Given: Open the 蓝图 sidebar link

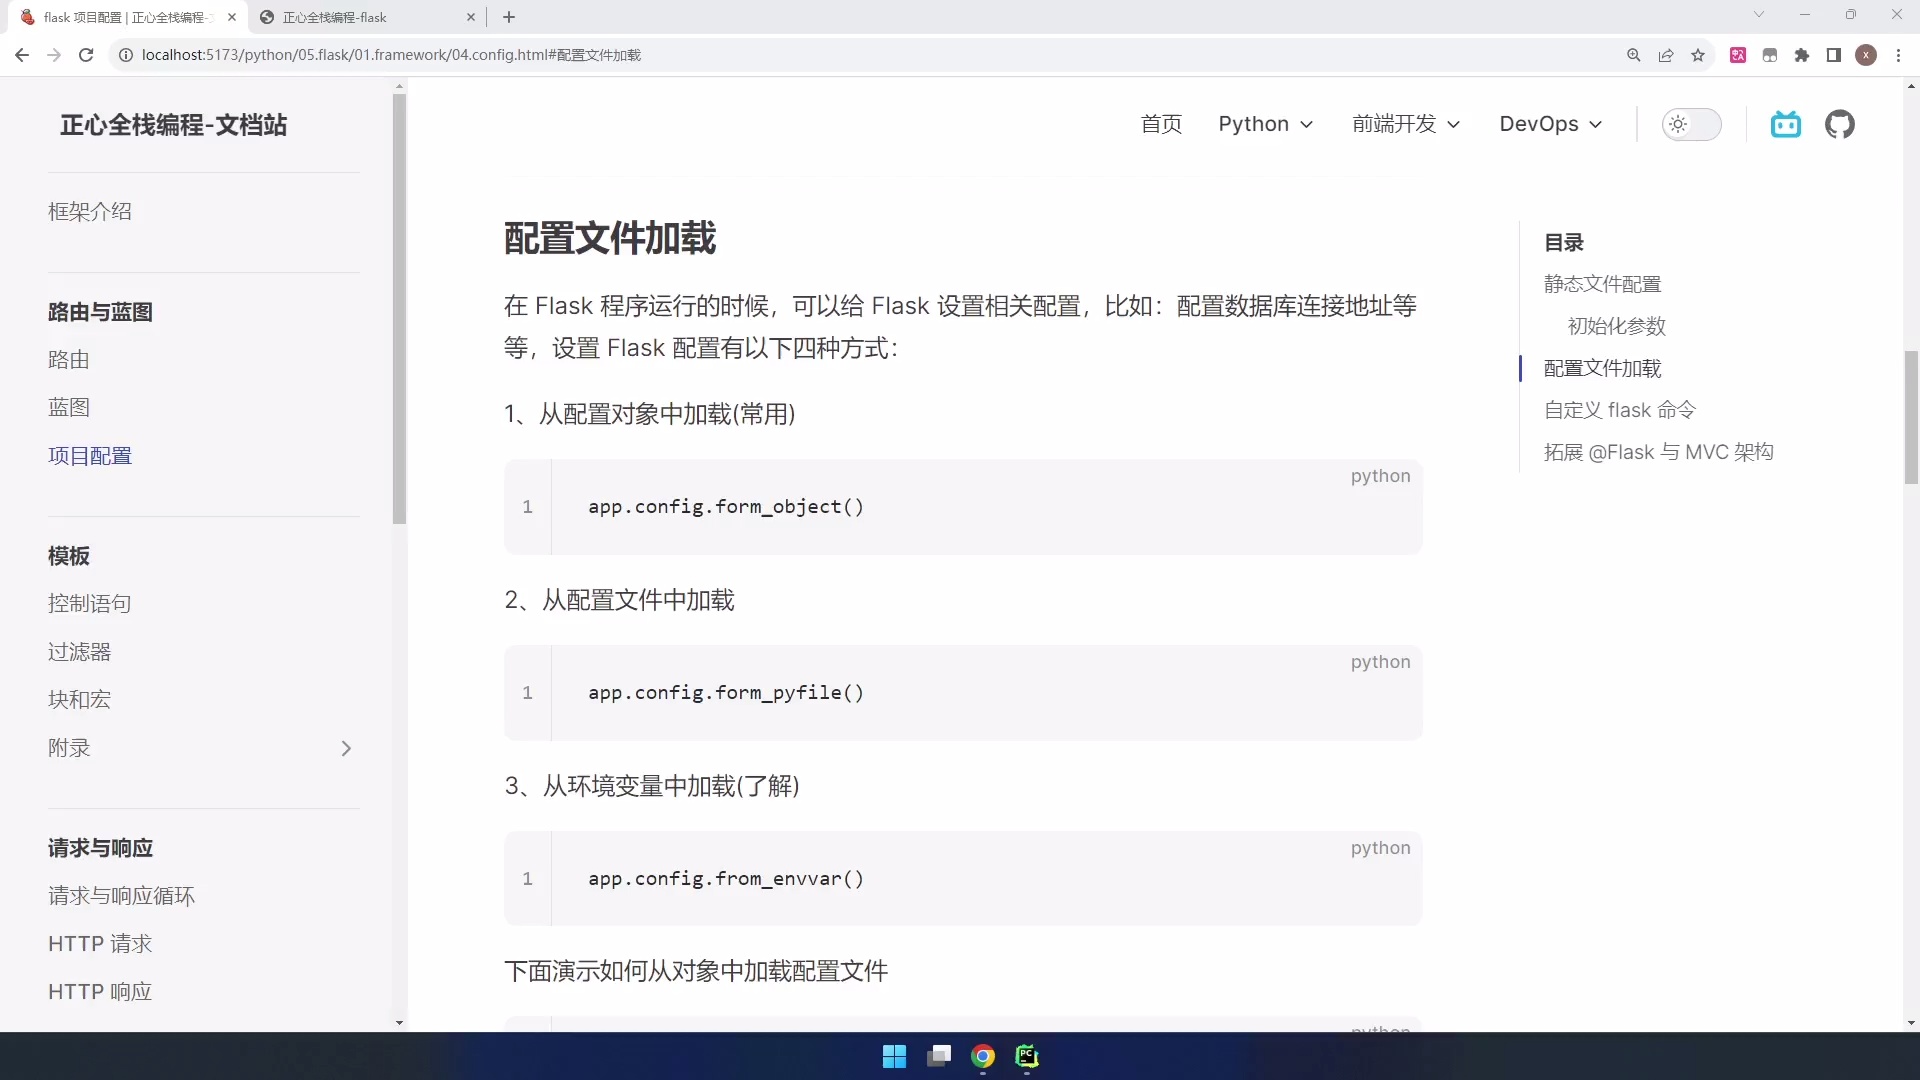Looking at the screenshot, I should (69, 407).
